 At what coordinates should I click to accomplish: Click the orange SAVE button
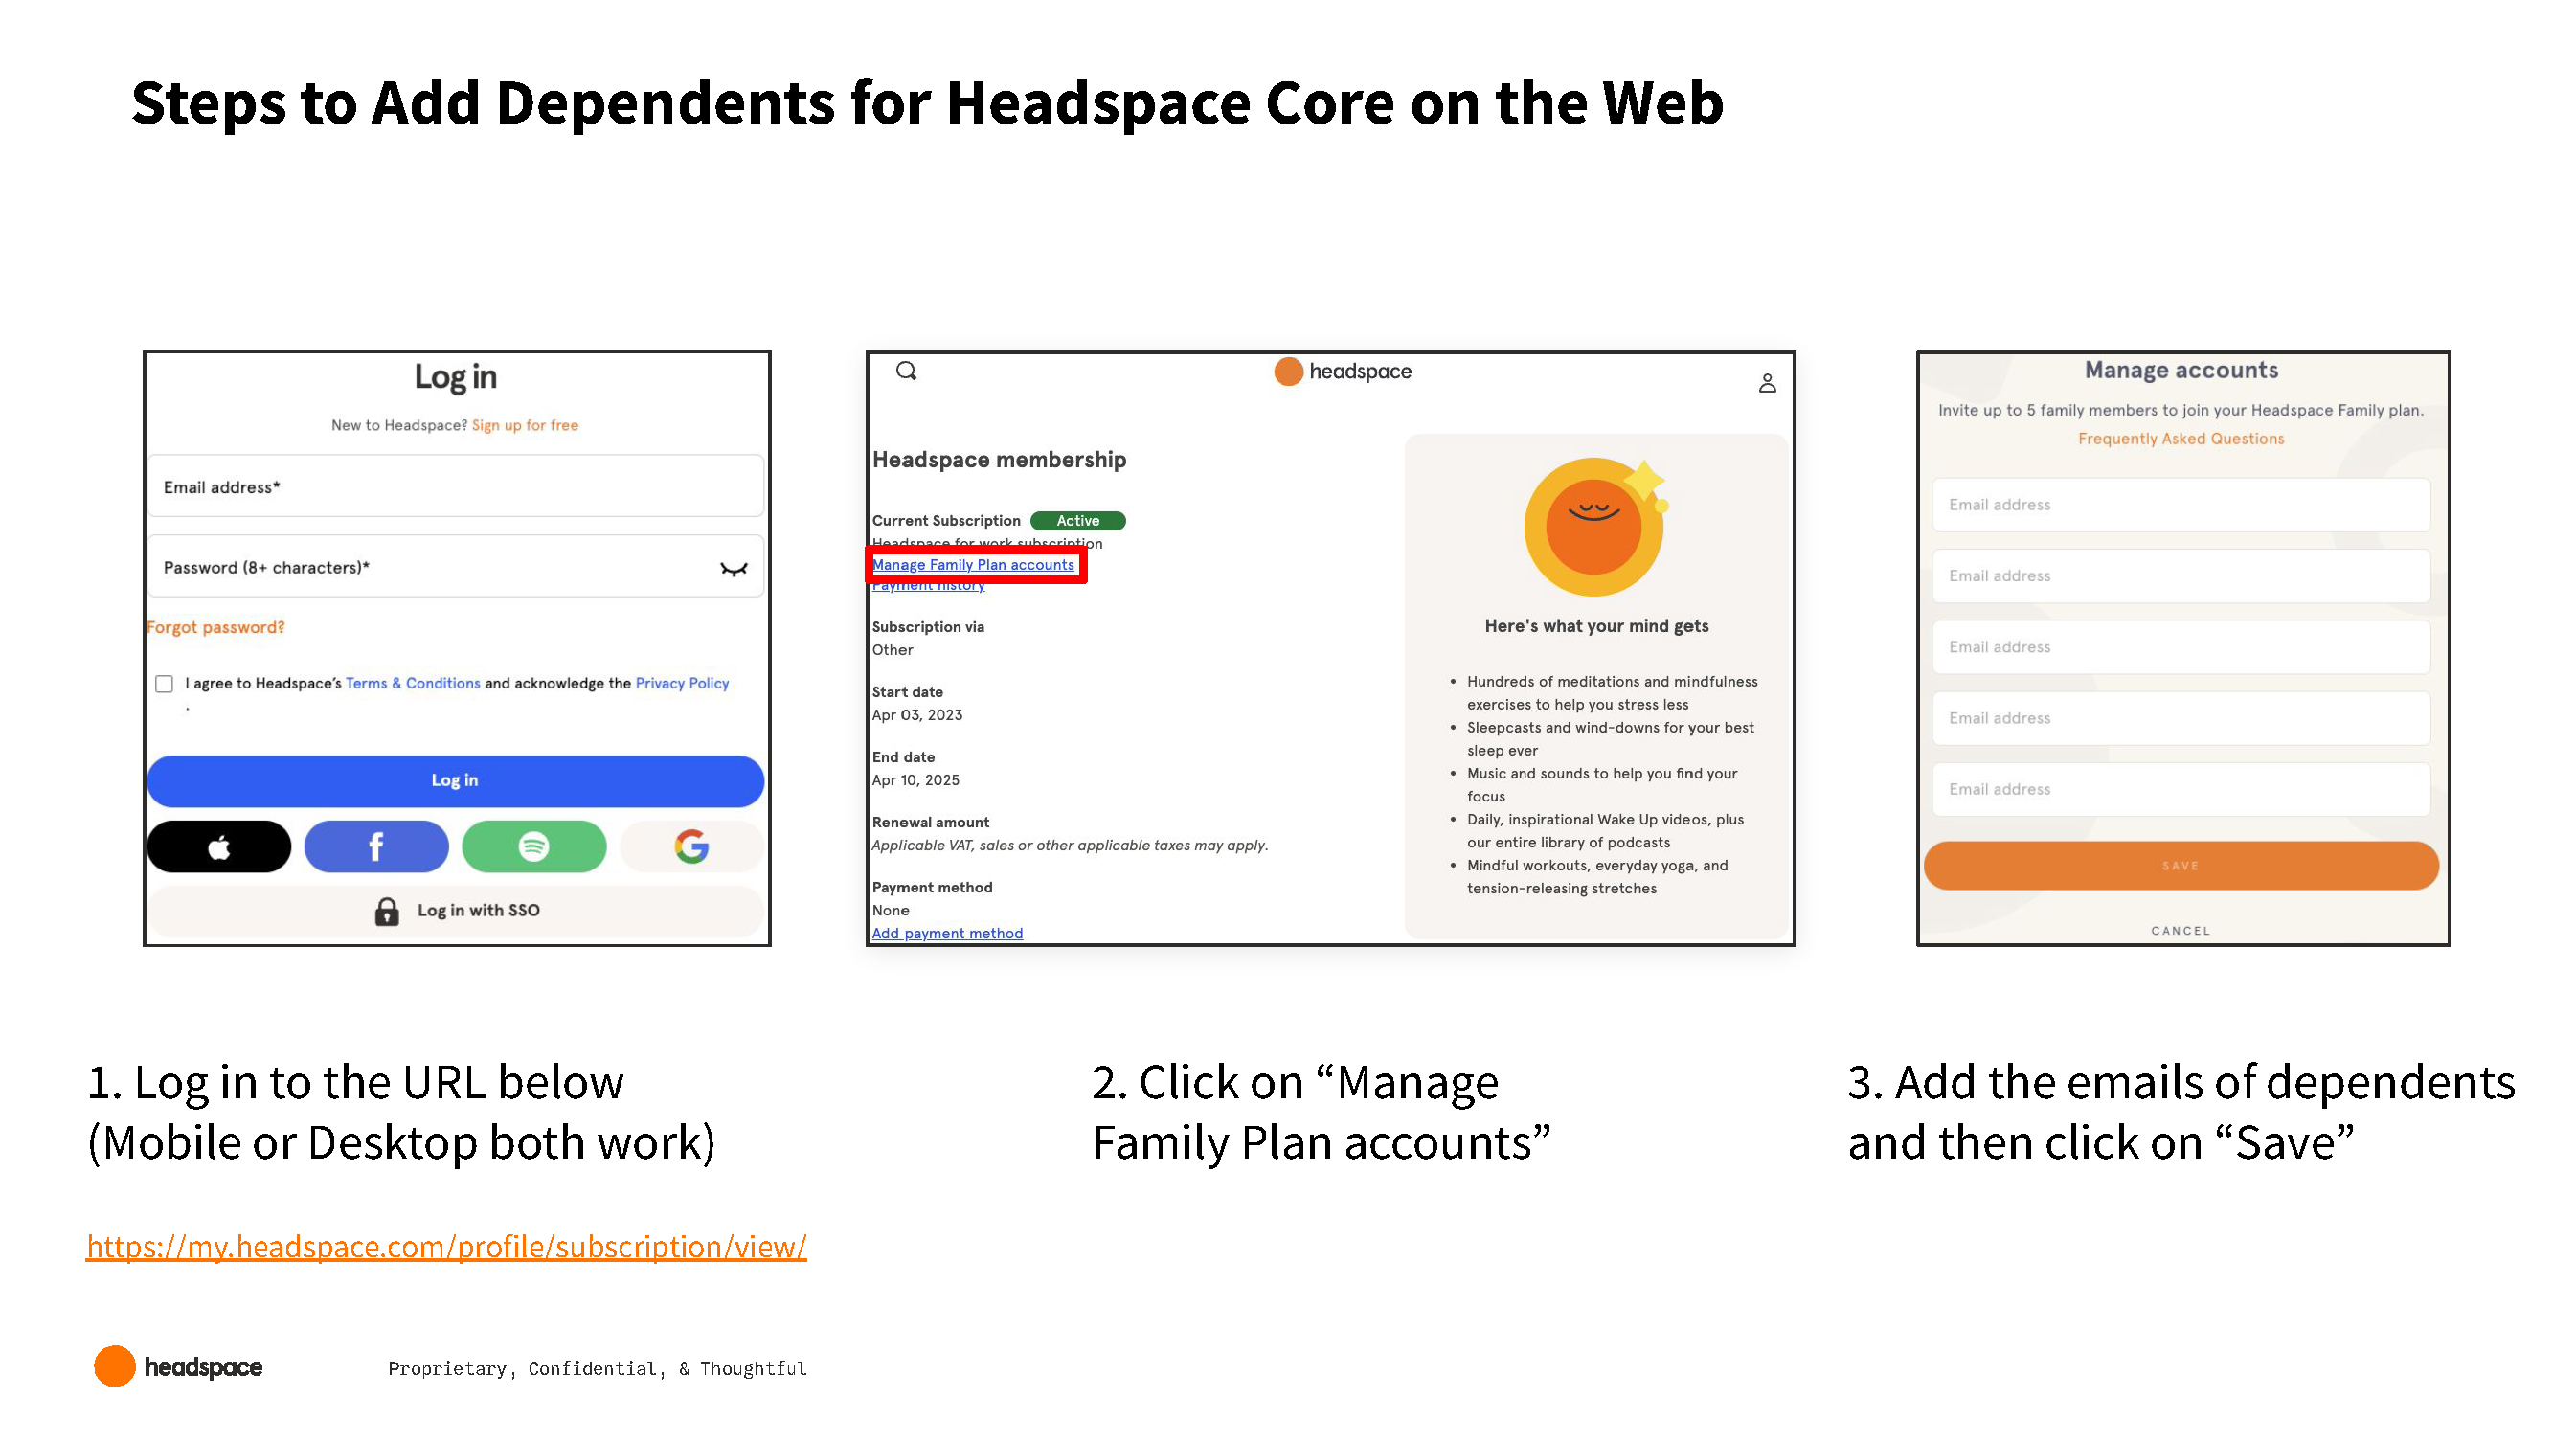point(2181,866)
